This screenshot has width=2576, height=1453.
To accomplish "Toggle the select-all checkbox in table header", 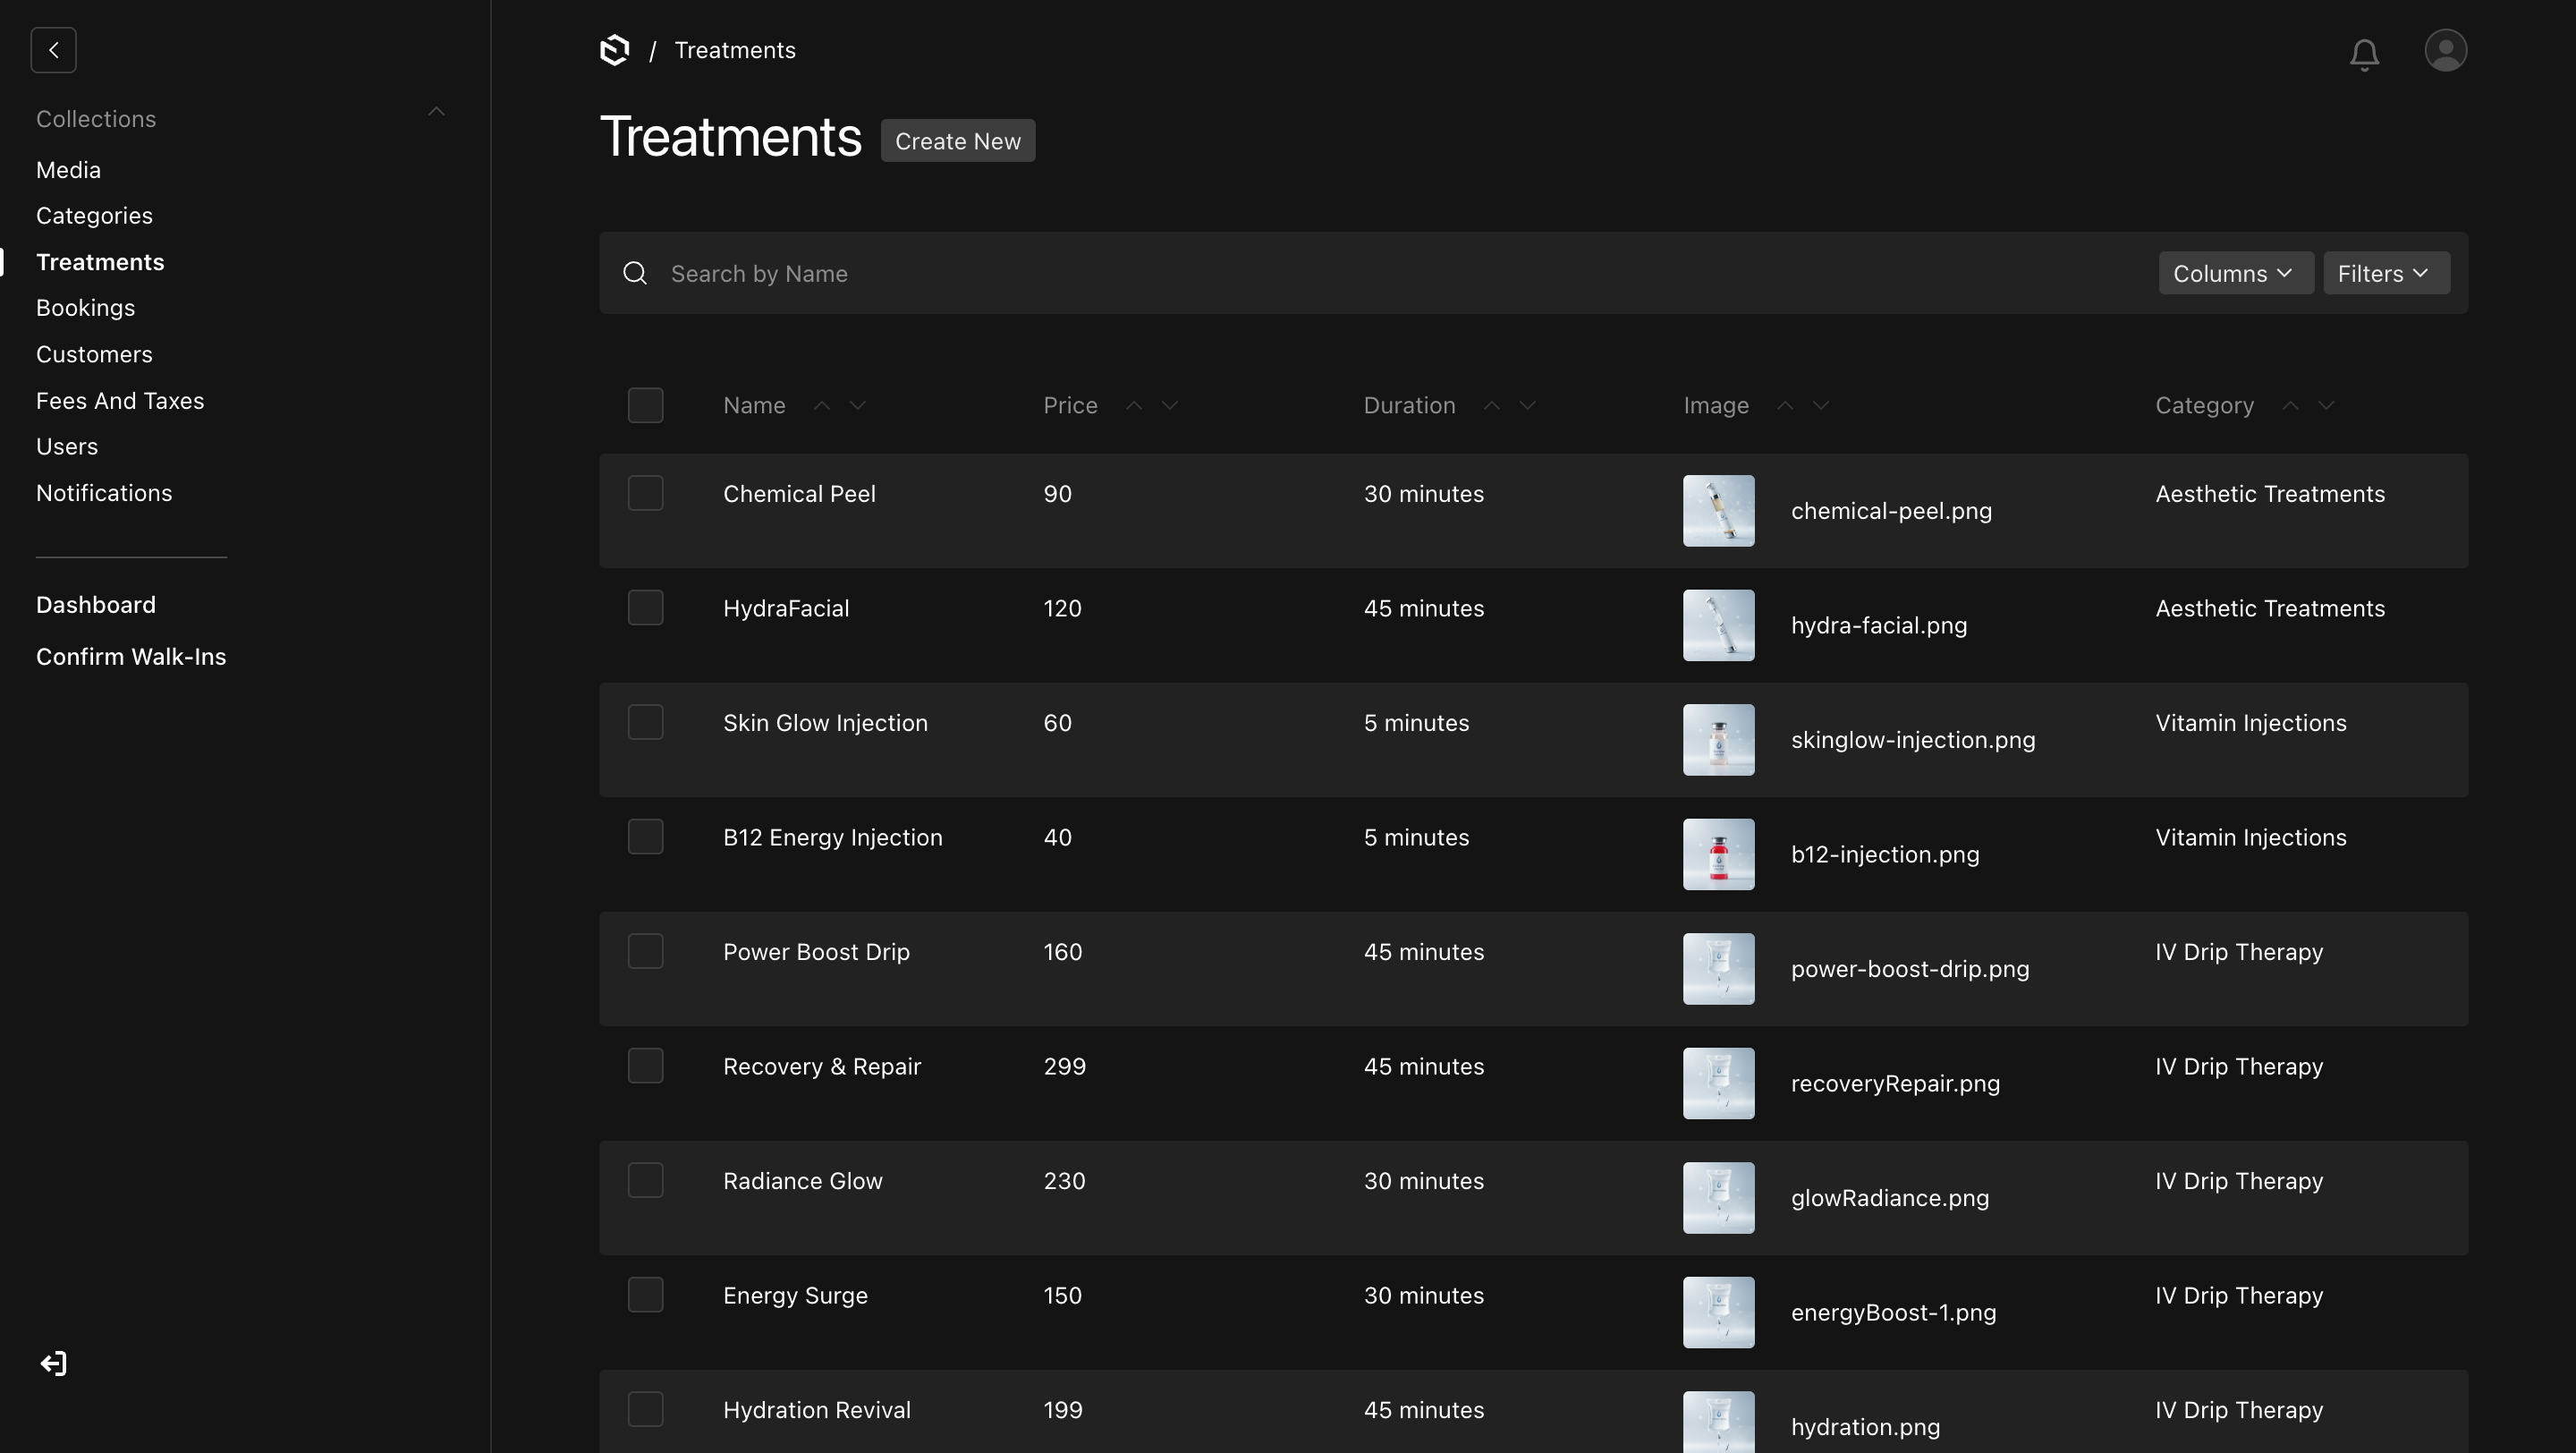I will [x=646, y=404].
